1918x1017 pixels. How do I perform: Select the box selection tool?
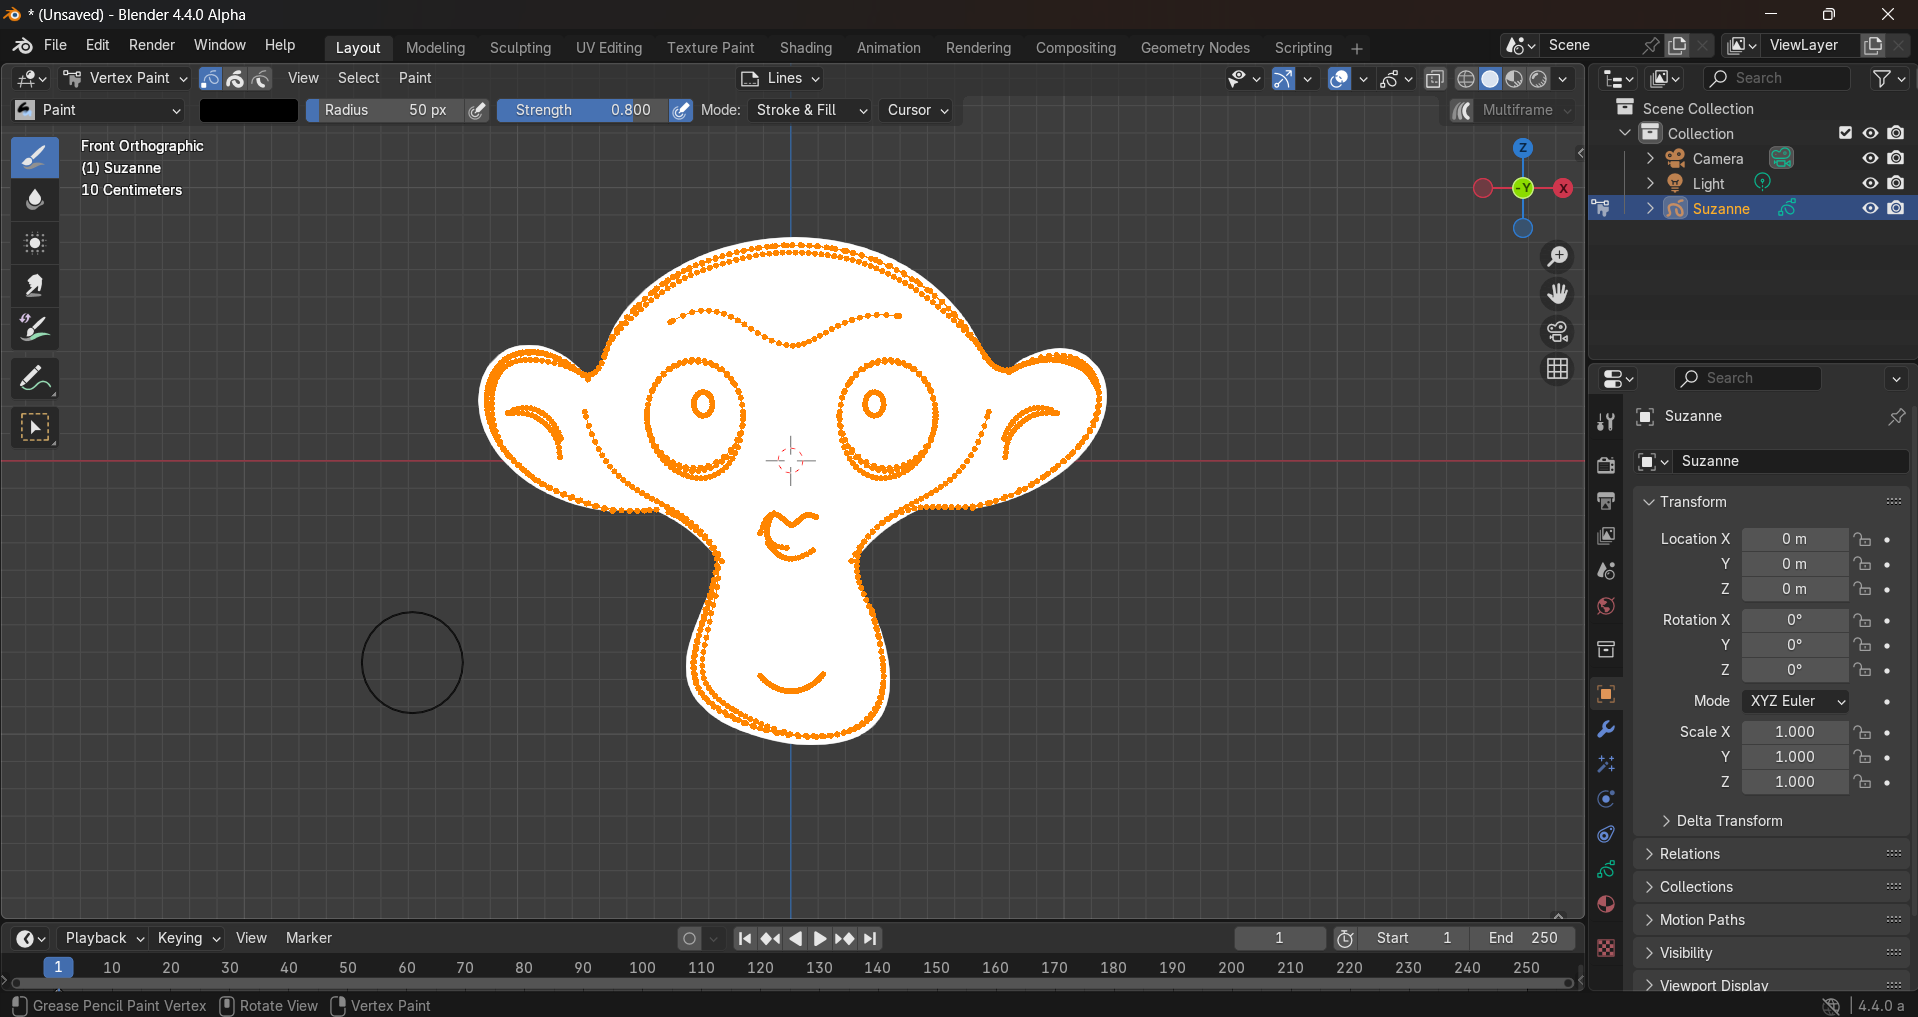(35, 428)
